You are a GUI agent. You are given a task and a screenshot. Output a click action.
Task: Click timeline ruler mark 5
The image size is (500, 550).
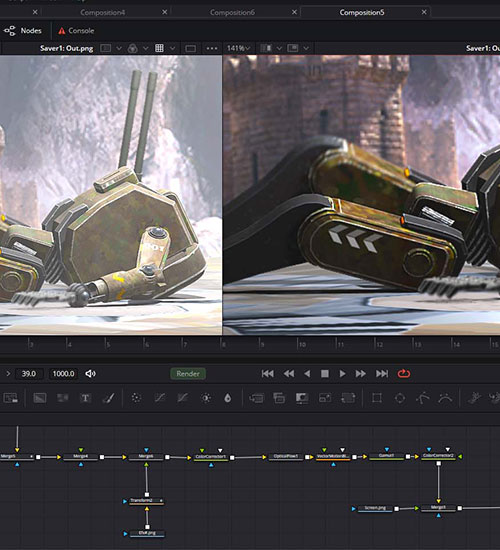click(108, 345)
